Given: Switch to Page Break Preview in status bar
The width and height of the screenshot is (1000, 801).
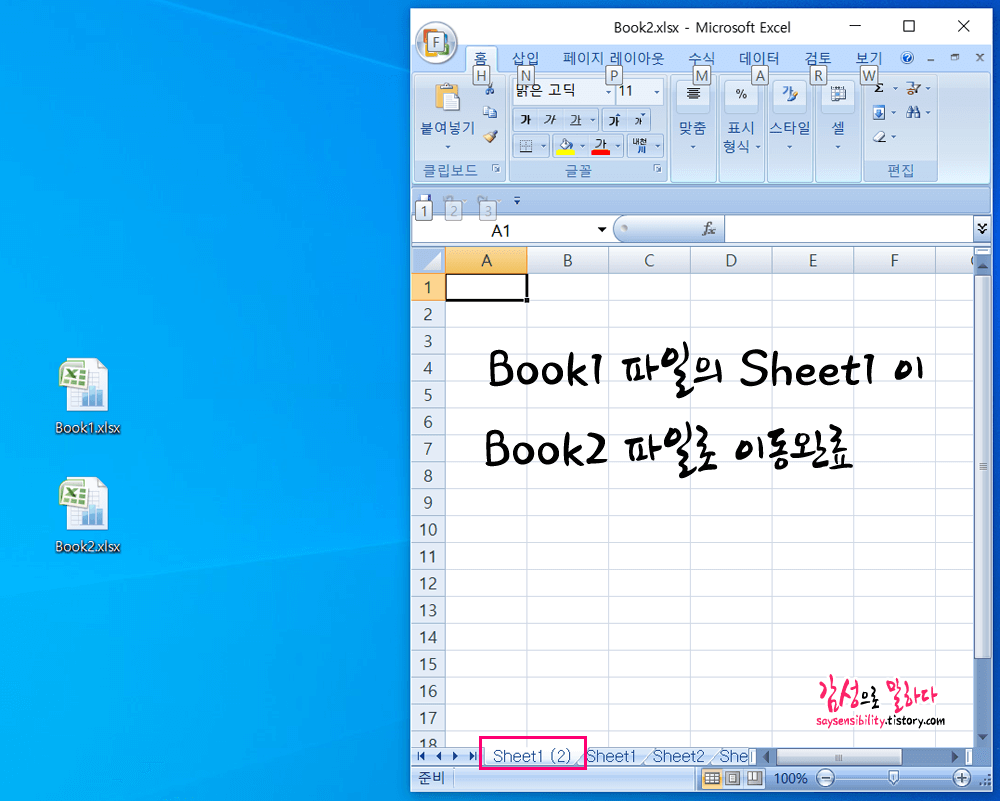Looking at the screenshot, I should [x=754, y=778].
